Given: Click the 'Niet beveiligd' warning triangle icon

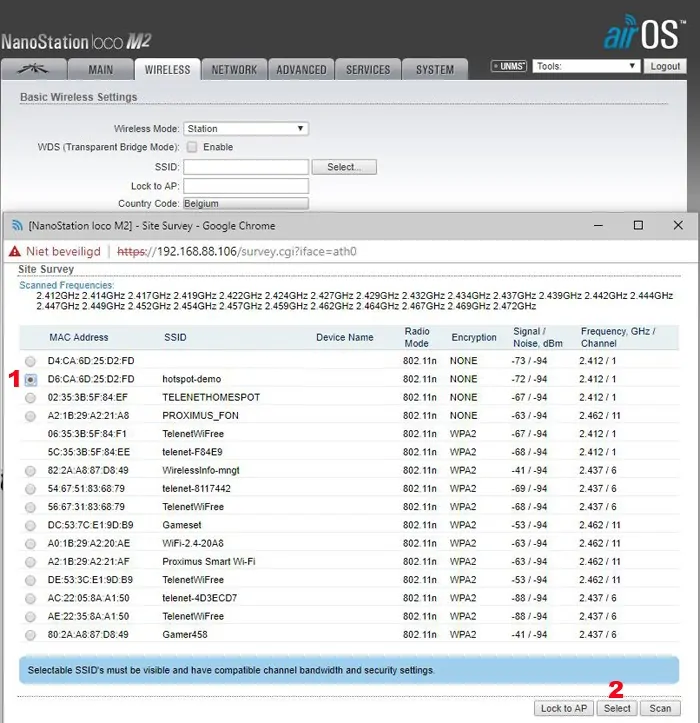Looking at the screenshot, I should pos(15,252).
